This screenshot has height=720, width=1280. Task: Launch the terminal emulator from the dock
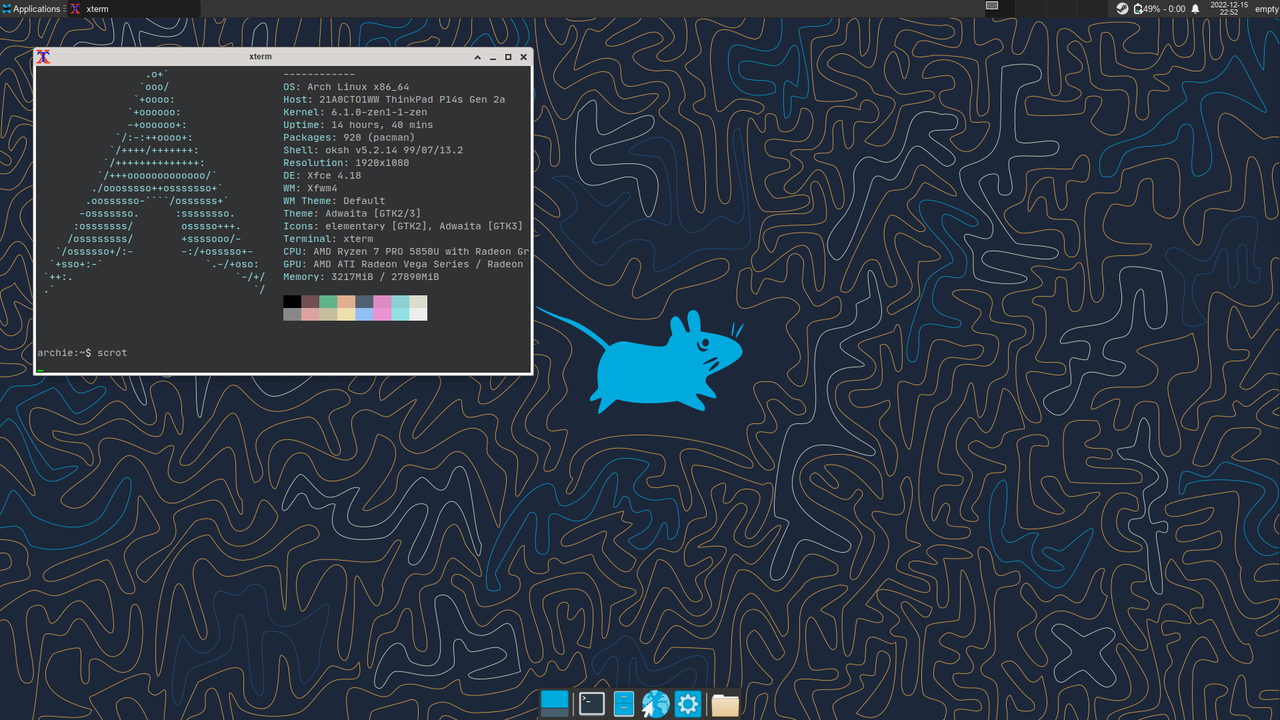click(592, 704)
